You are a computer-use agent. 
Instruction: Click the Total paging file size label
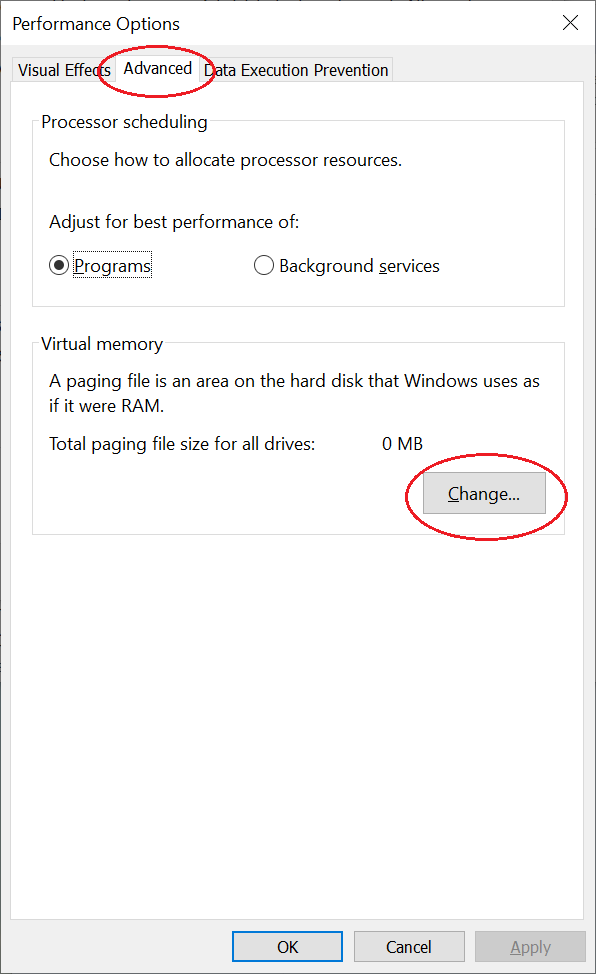click(182, 444)
